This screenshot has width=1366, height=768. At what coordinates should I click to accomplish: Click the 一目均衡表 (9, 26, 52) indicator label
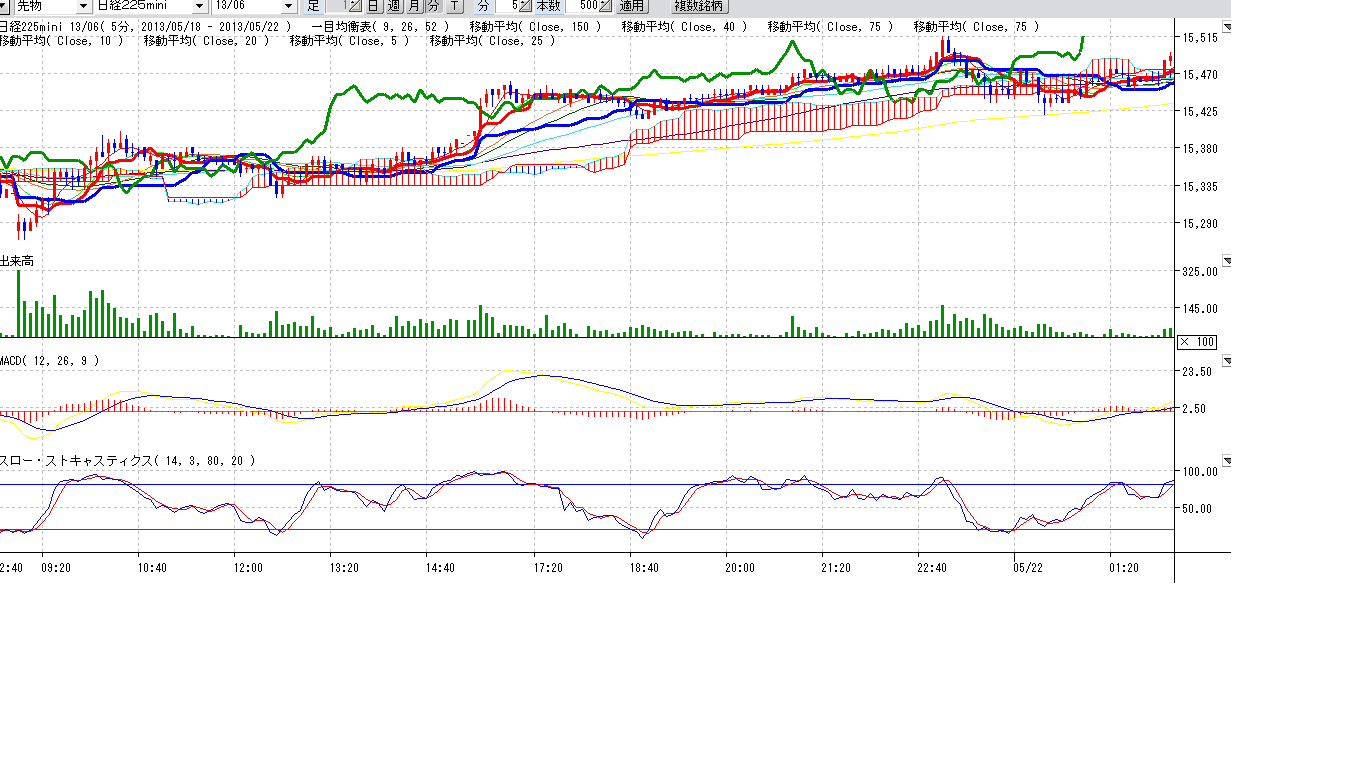coord(380,27)
